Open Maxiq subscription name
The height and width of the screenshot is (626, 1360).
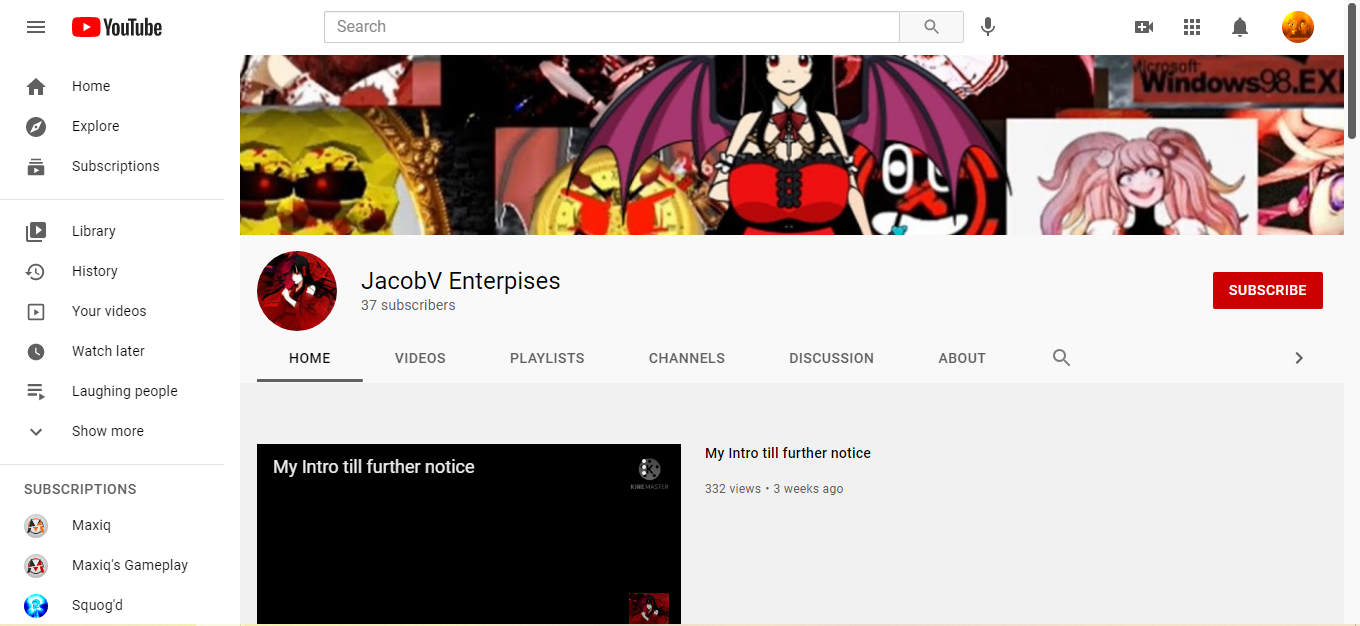[92, 525]
